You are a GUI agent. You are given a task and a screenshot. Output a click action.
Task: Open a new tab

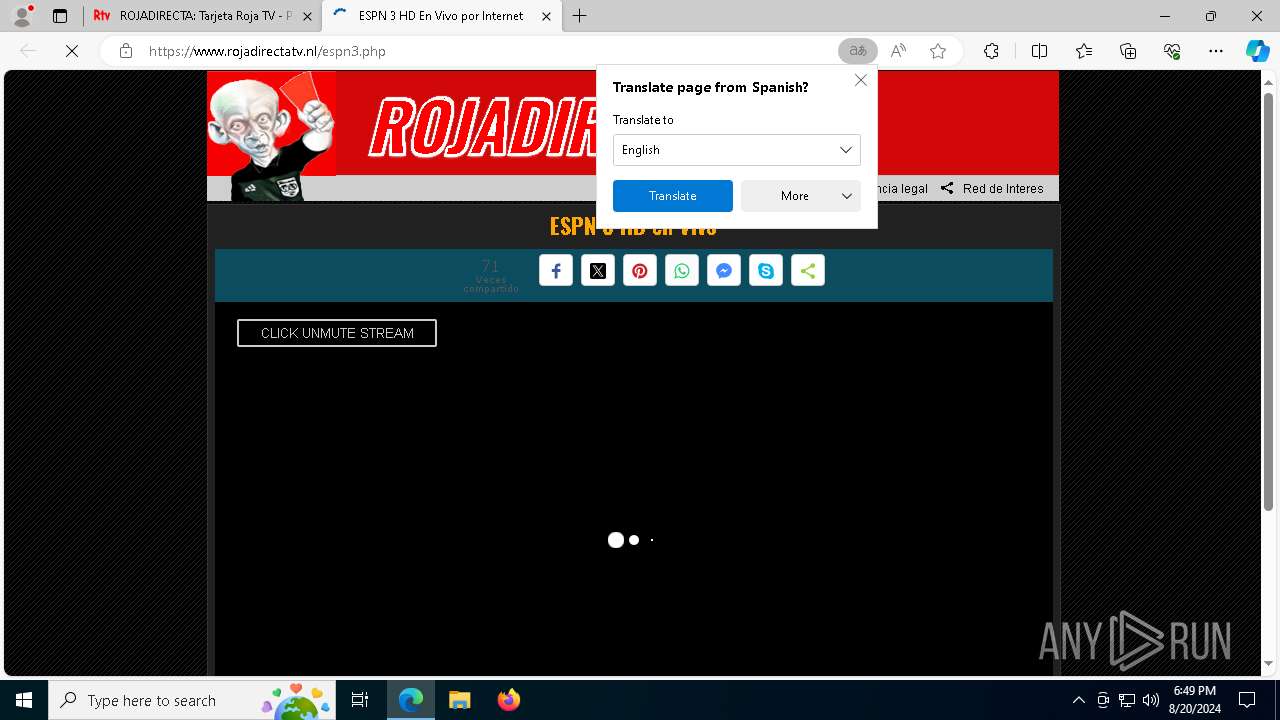[x=579, y=16]
